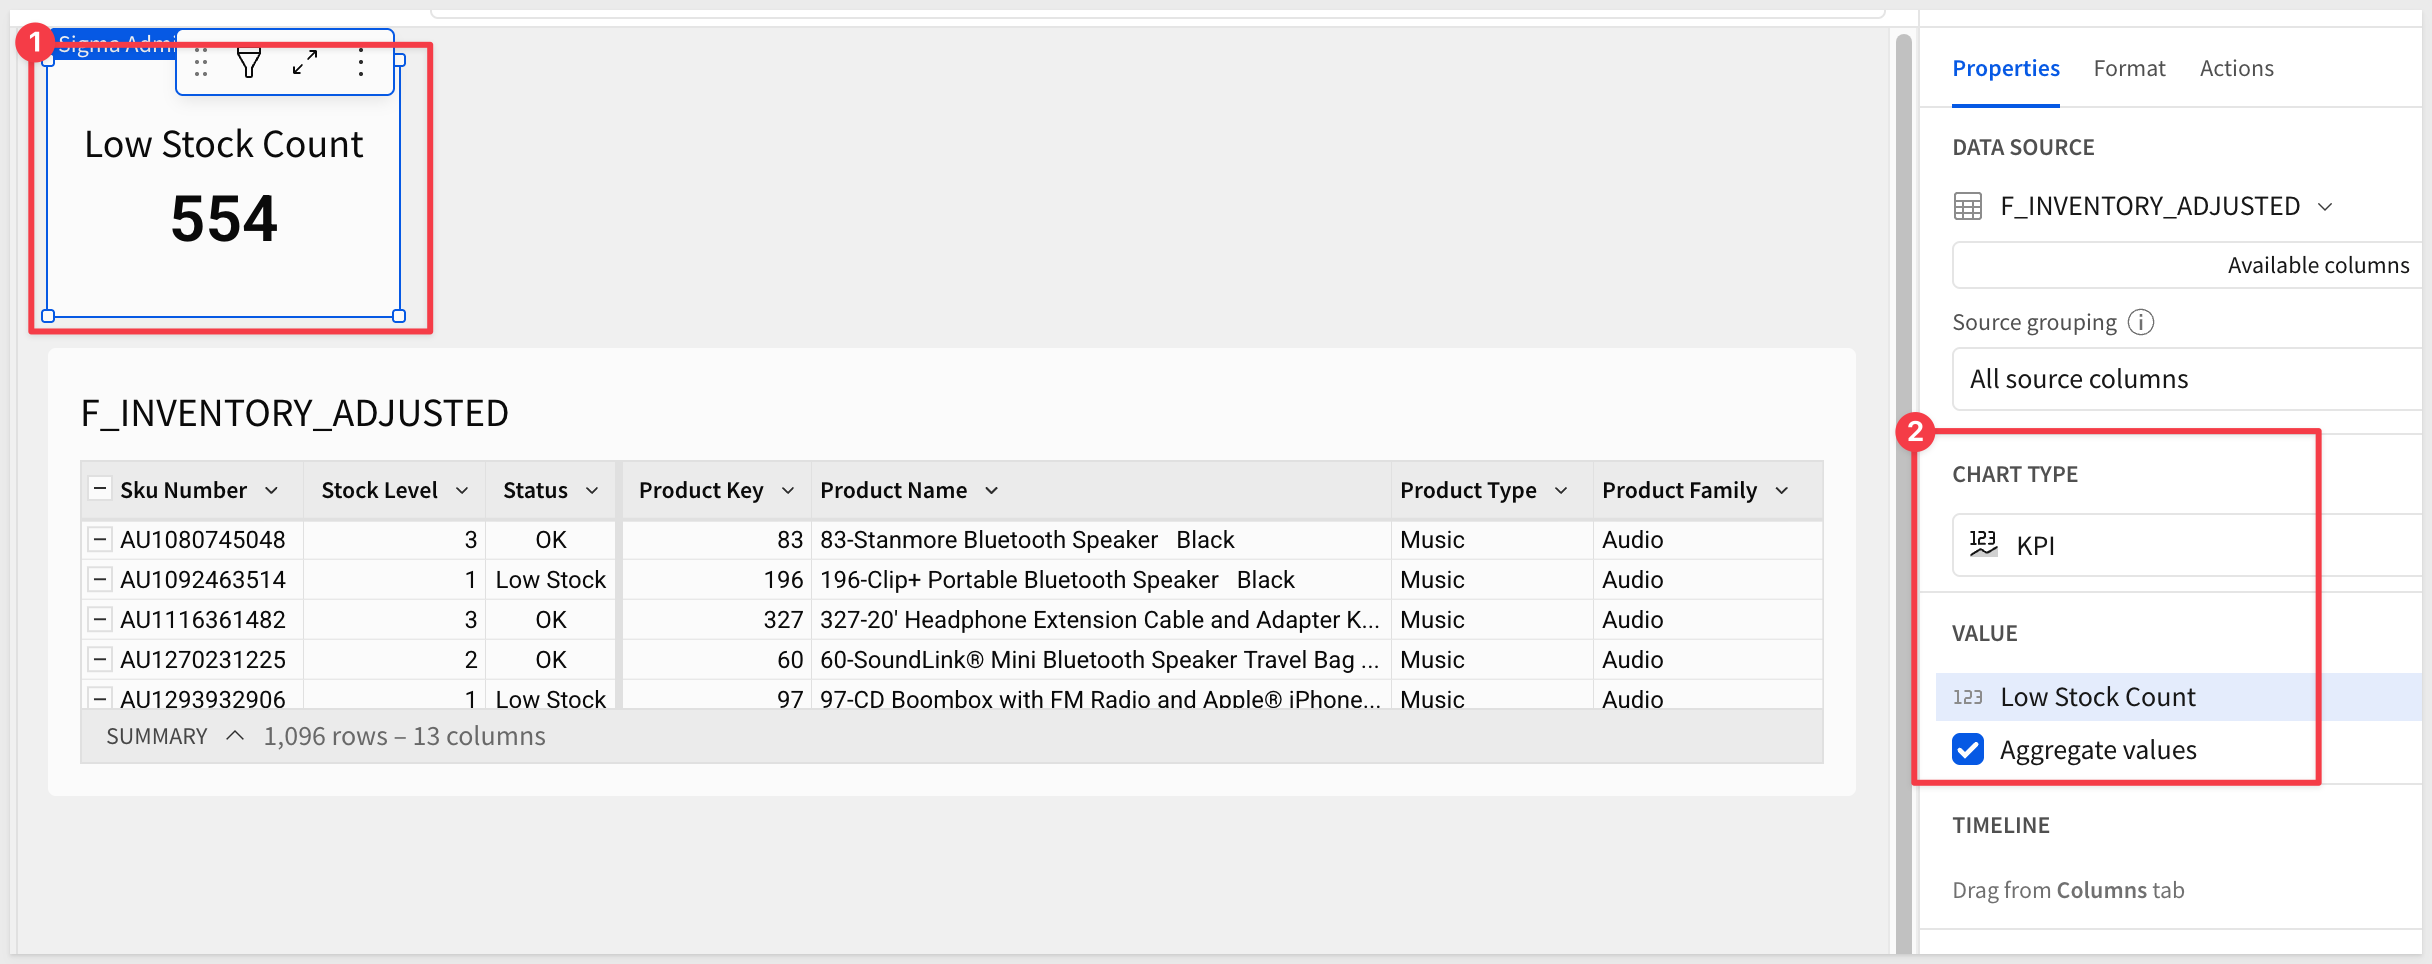
Task: Collapse the AU1080745048 row group
Action: point(99,540)
